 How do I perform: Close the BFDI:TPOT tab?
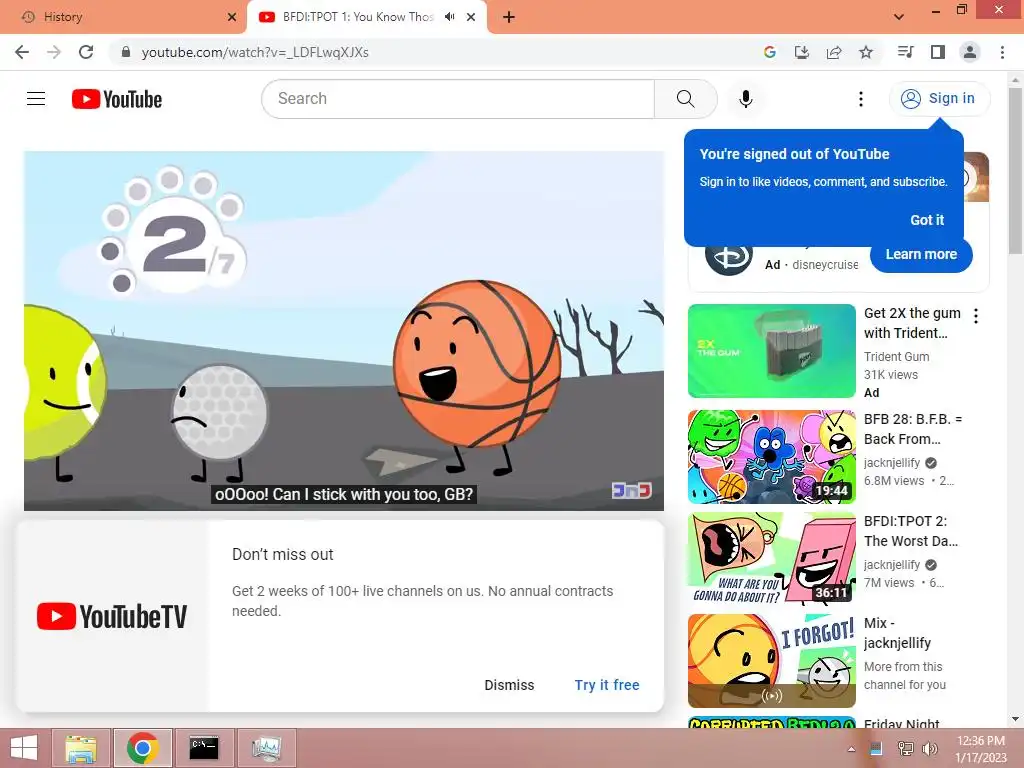(471, 17)
